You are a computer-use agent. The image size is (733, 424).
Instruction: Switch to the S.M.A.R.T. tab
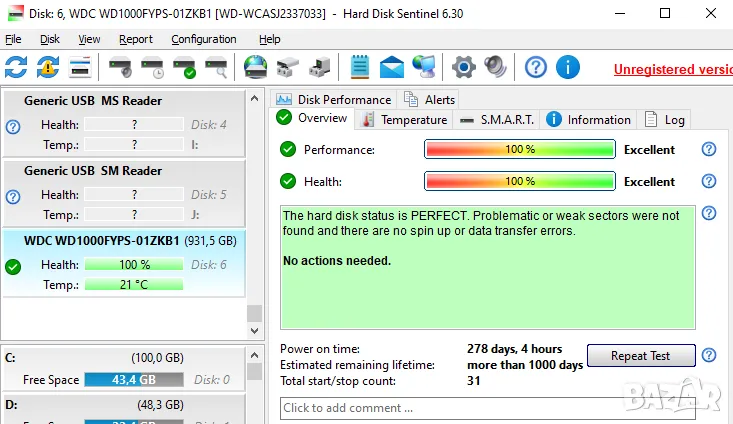[x=497, y=119]
